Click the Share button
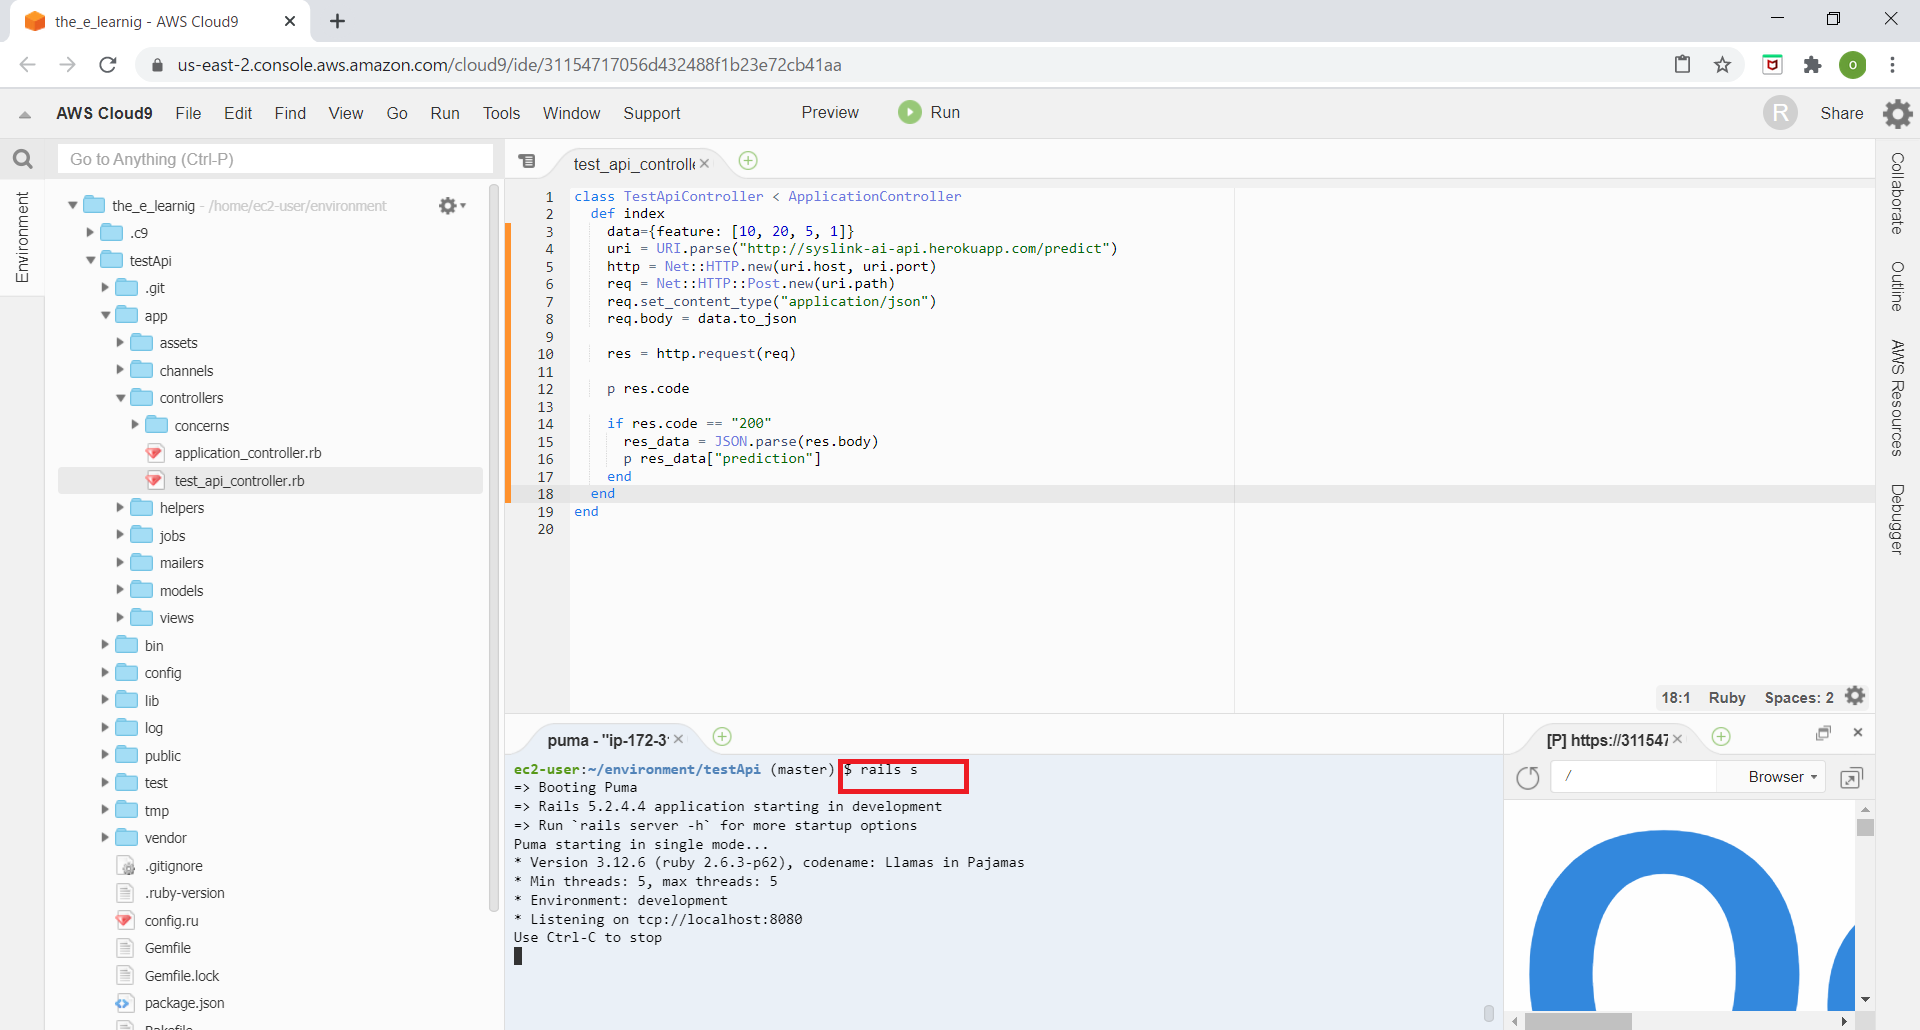The image size is (1920, 1030). [x=1841, y=113]
